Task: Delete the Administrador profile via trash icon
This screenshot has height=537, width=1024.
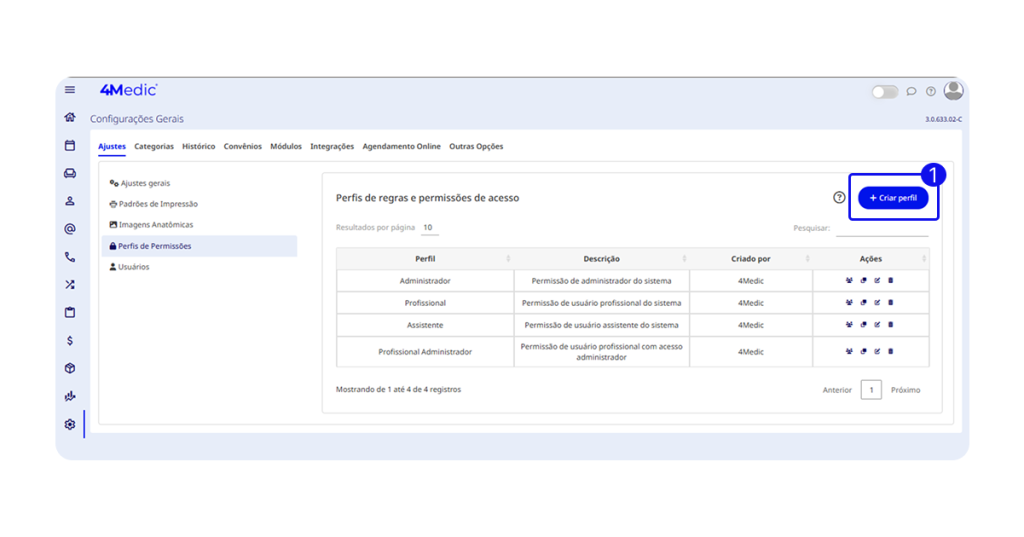Action: (891, 281)
